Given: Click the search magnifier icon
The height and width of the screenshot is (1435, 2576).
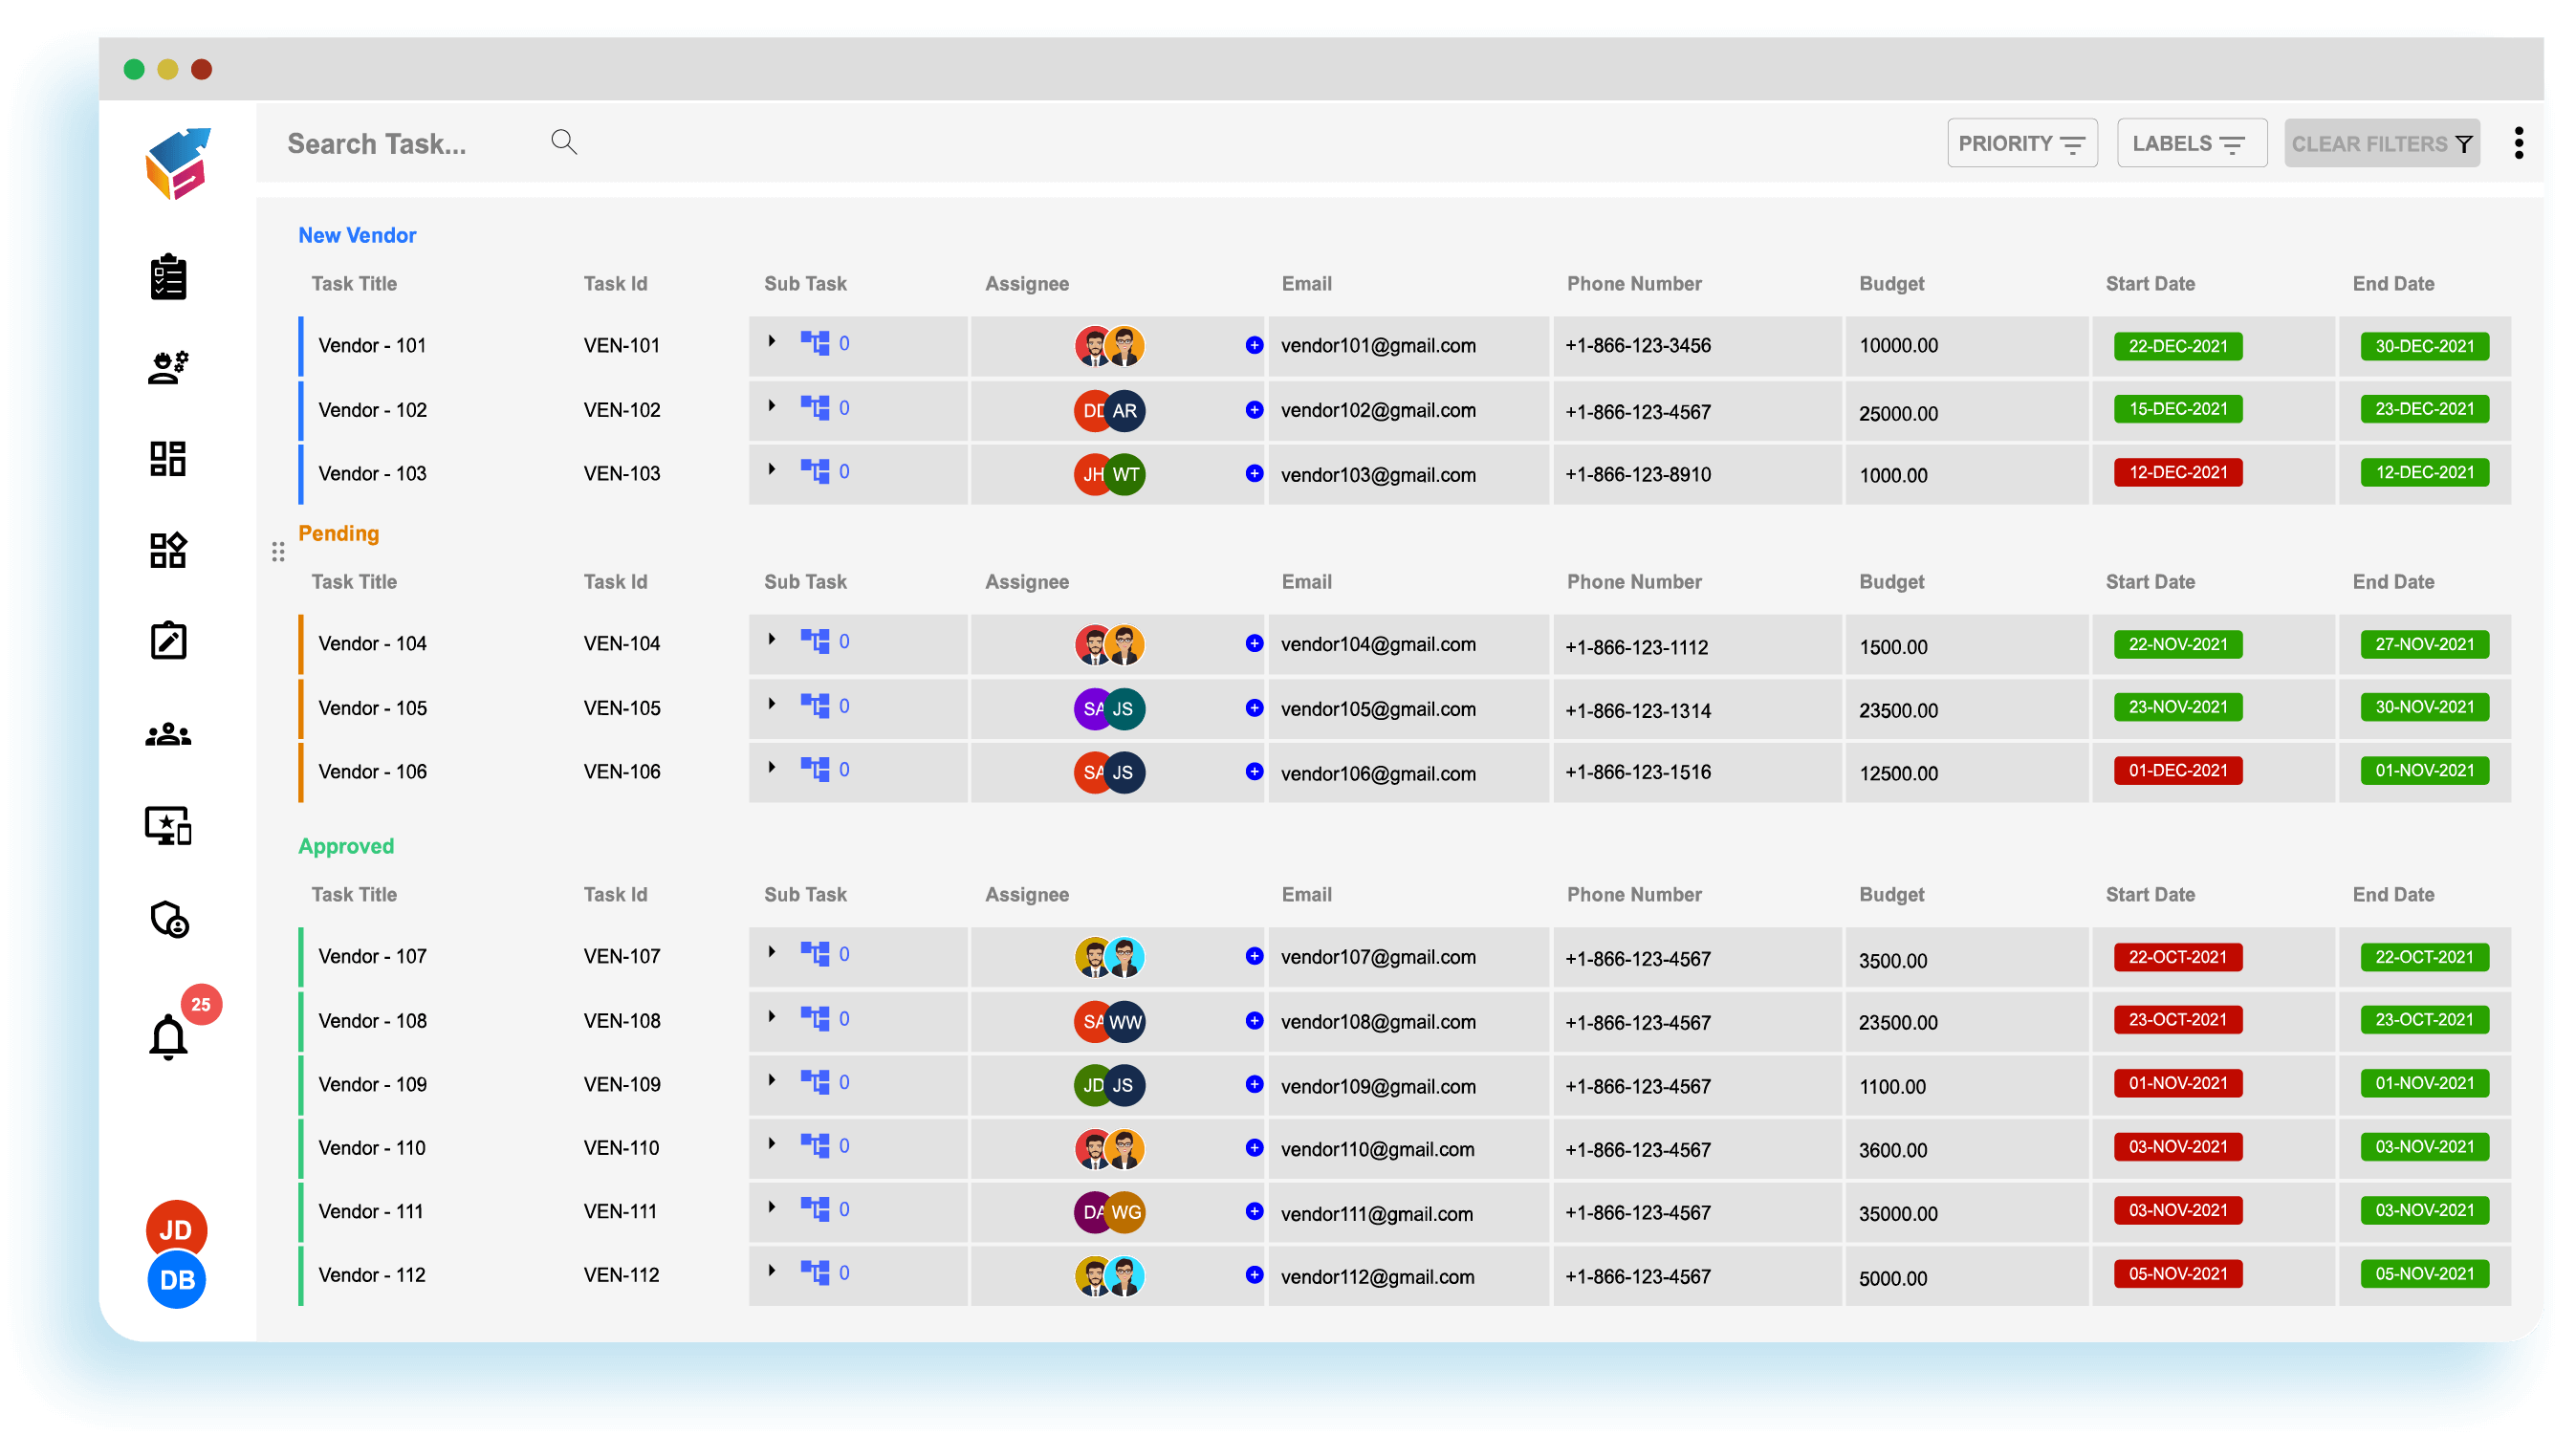Looking at the screenshot, I should coord(564,142).
